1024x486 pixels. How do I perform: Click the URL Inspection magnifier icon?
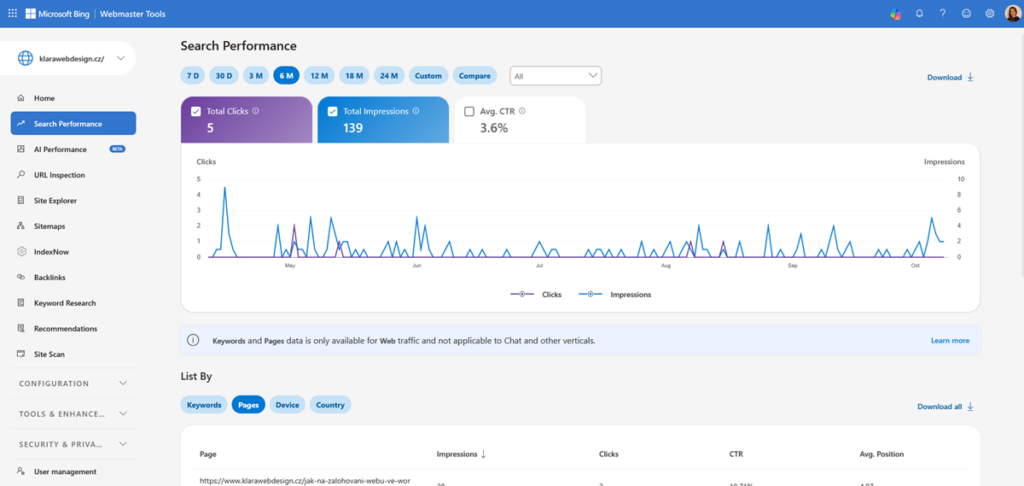click(21, 175)
